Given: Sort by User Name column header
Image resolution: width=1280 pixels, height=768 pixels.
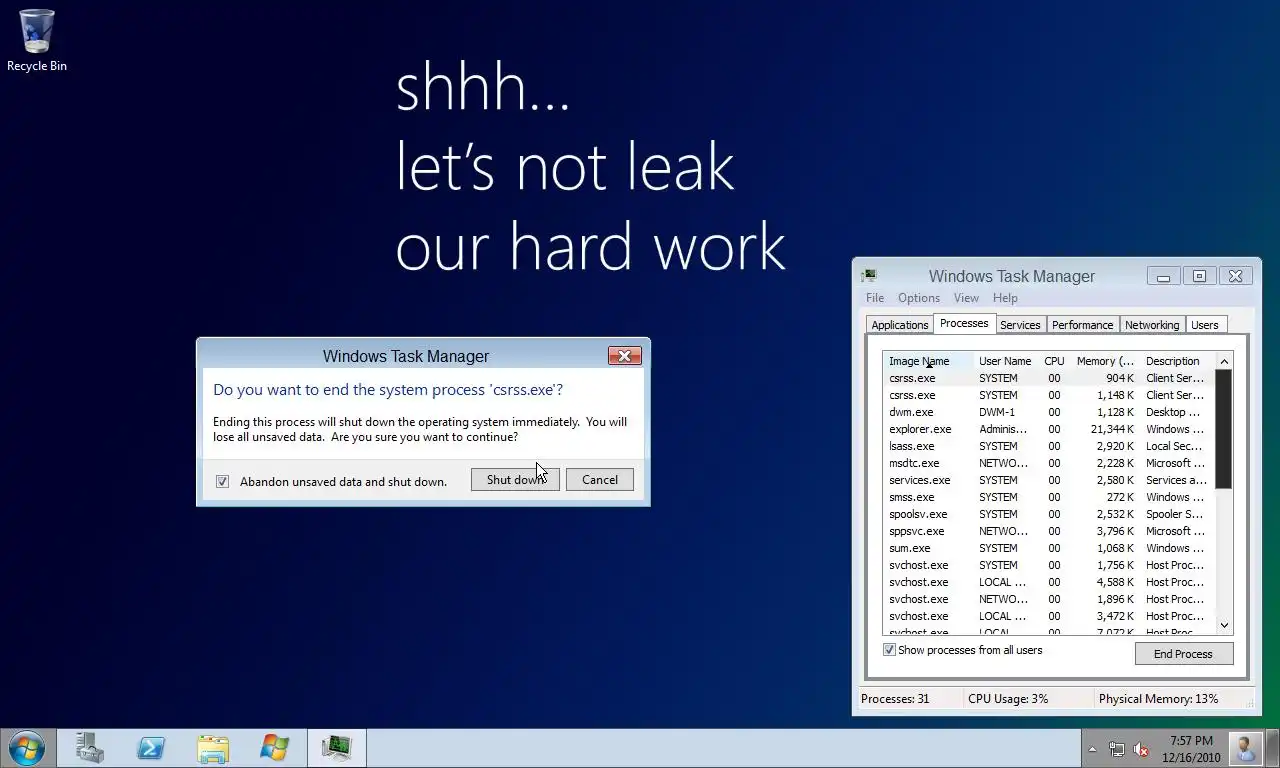Looking at the screenshot, I should click(1005, 361).
